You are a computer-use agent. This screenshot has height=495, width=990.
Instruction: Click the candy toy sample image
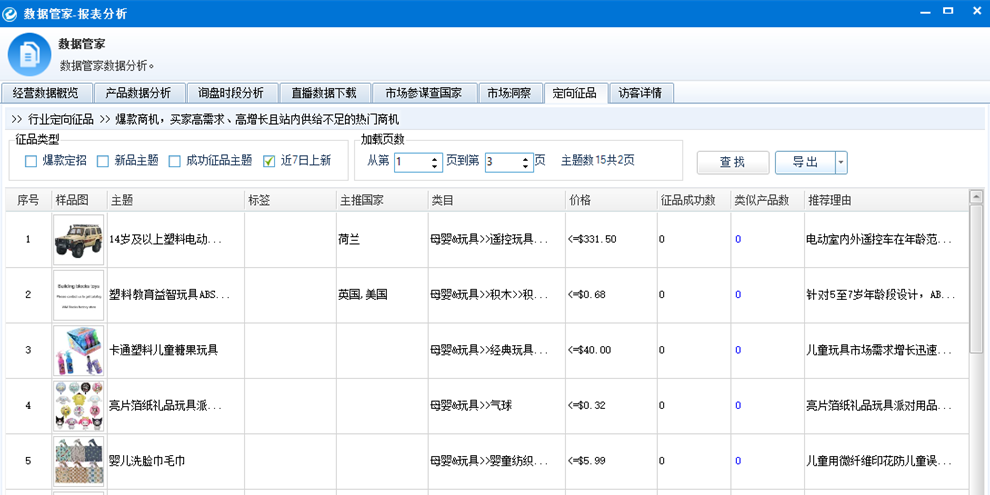tap(78, 350)
